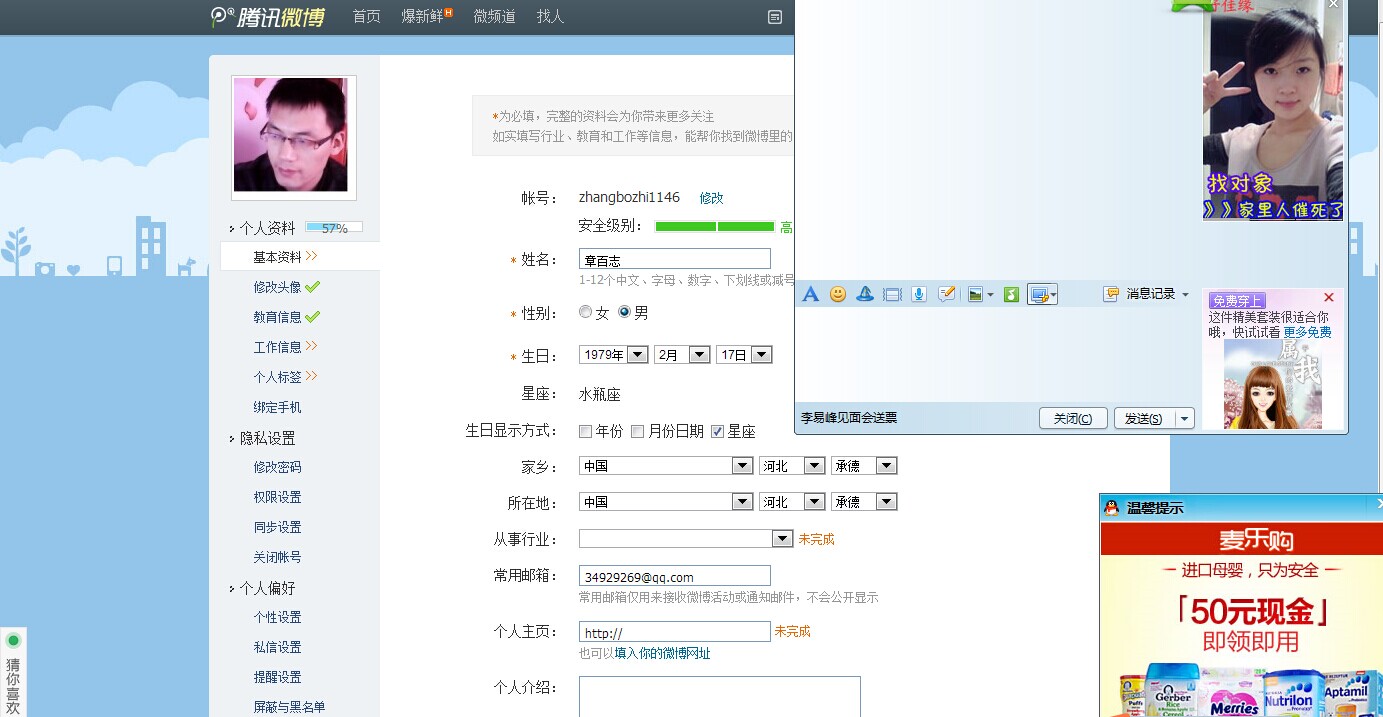The width and height of the screenshot is (1383, 717).
Task: Uncheck the 星座 display checkbox
Action: 717,432
